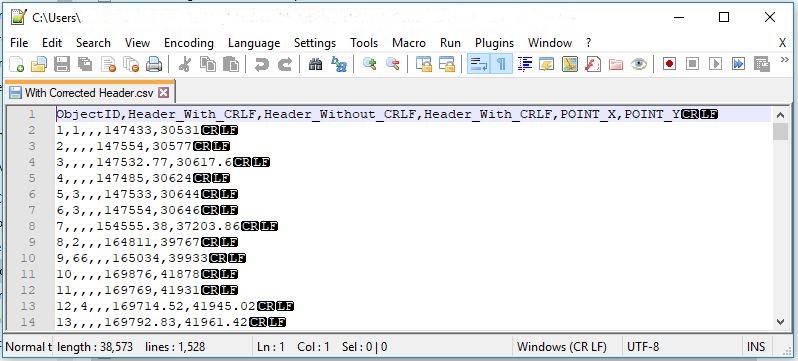The image size is (798, 361).
Task: Print the document using printer icon
Action: [154, 64]
